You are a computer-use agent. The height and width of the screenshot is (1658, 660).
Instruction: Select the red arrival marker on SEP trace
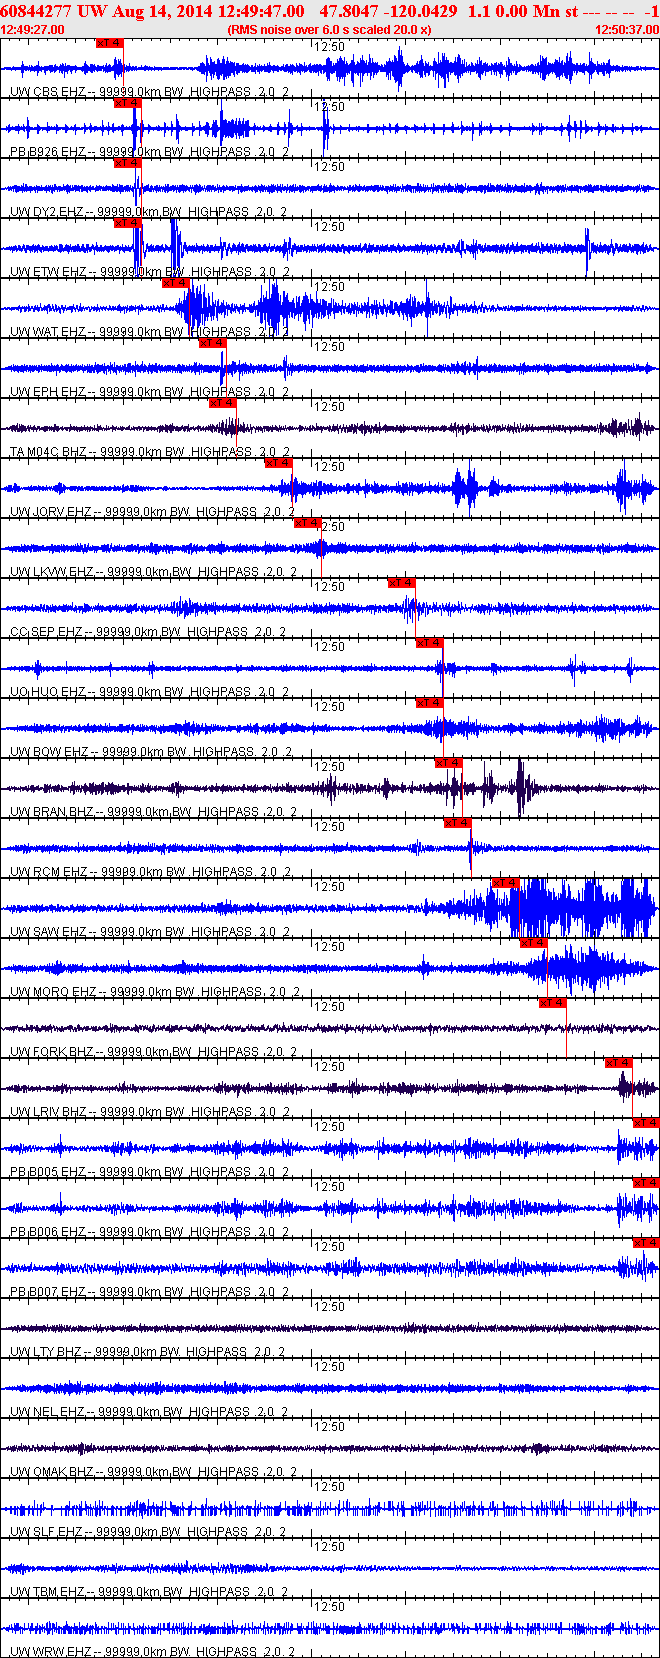point(401,583)
